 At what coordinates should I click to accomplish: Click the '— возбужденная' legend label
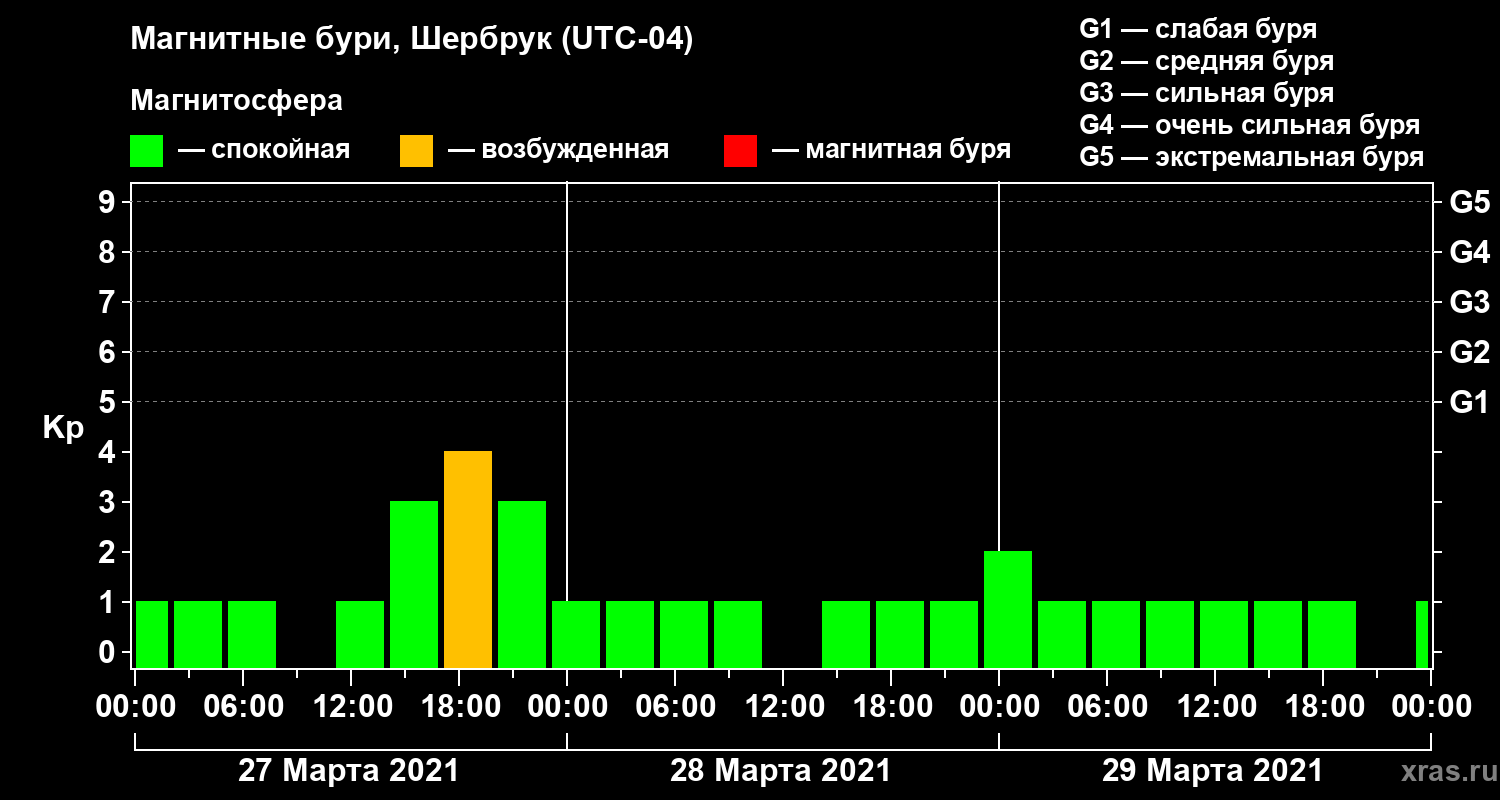(558, 151)
